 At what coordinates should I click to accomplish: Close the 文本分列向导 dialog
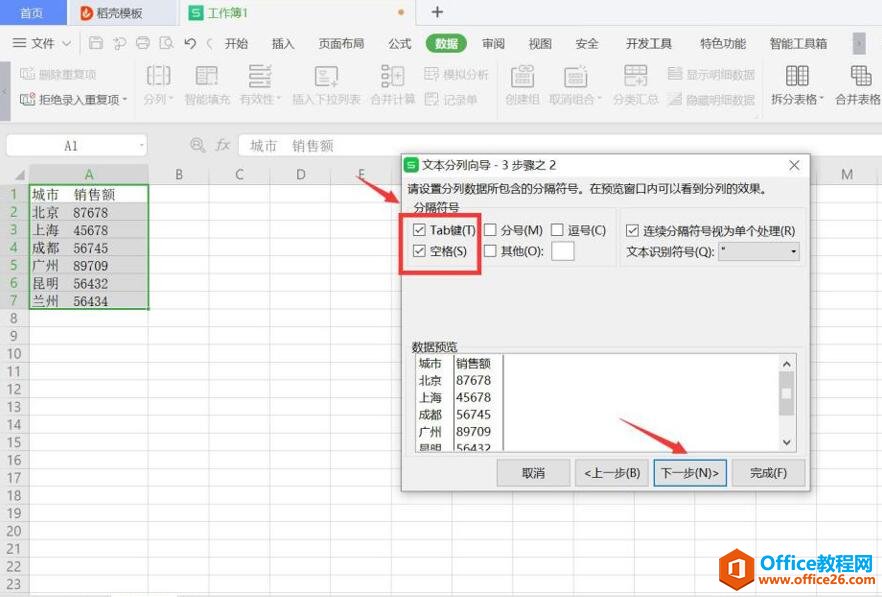coord(794,165)
